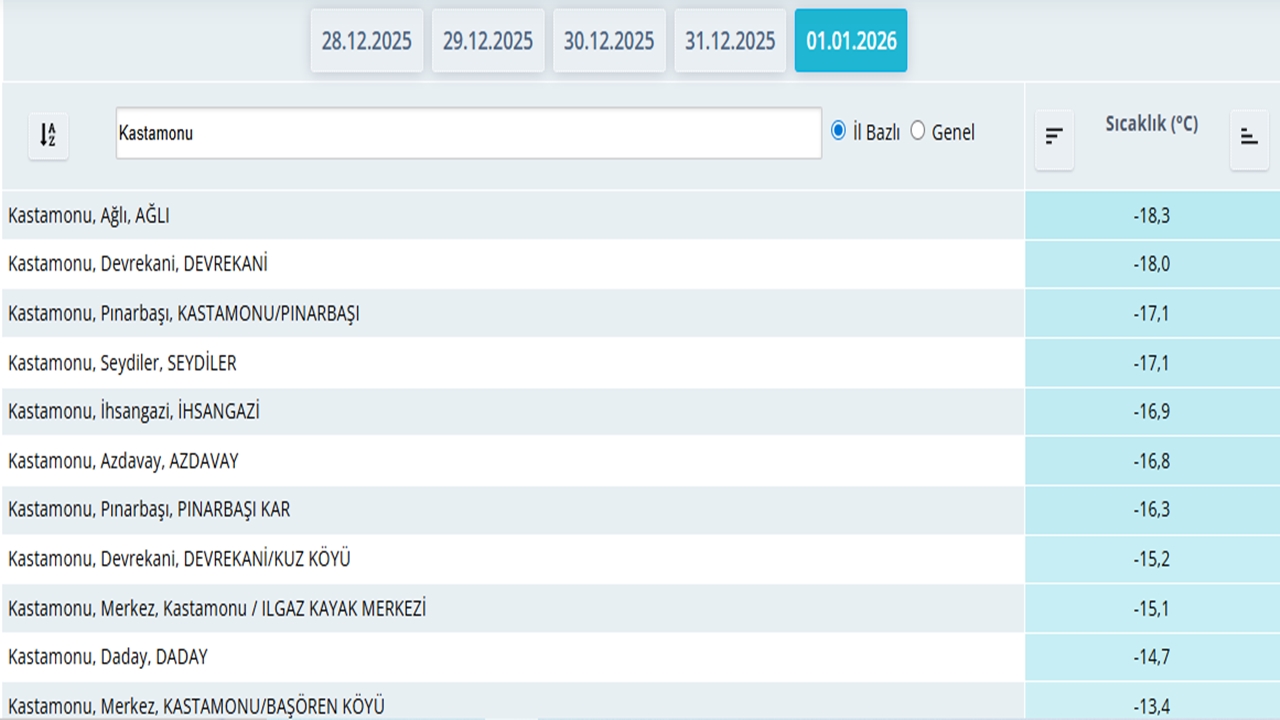Select the İl Bazlı radio button
The width and height of the screenshot is (1280, 720).
coord(839,131)
